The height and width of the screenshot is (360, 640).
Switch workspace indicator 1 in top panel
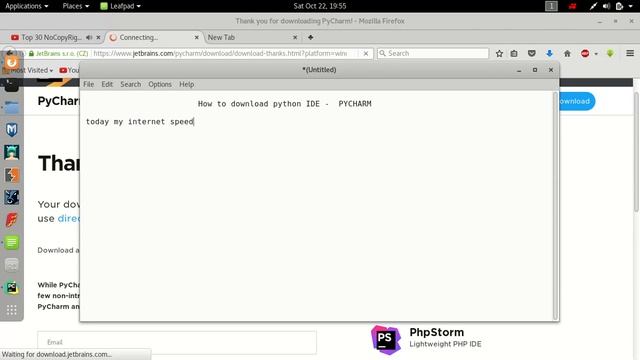pyautogui.click(x=551, y=6)
